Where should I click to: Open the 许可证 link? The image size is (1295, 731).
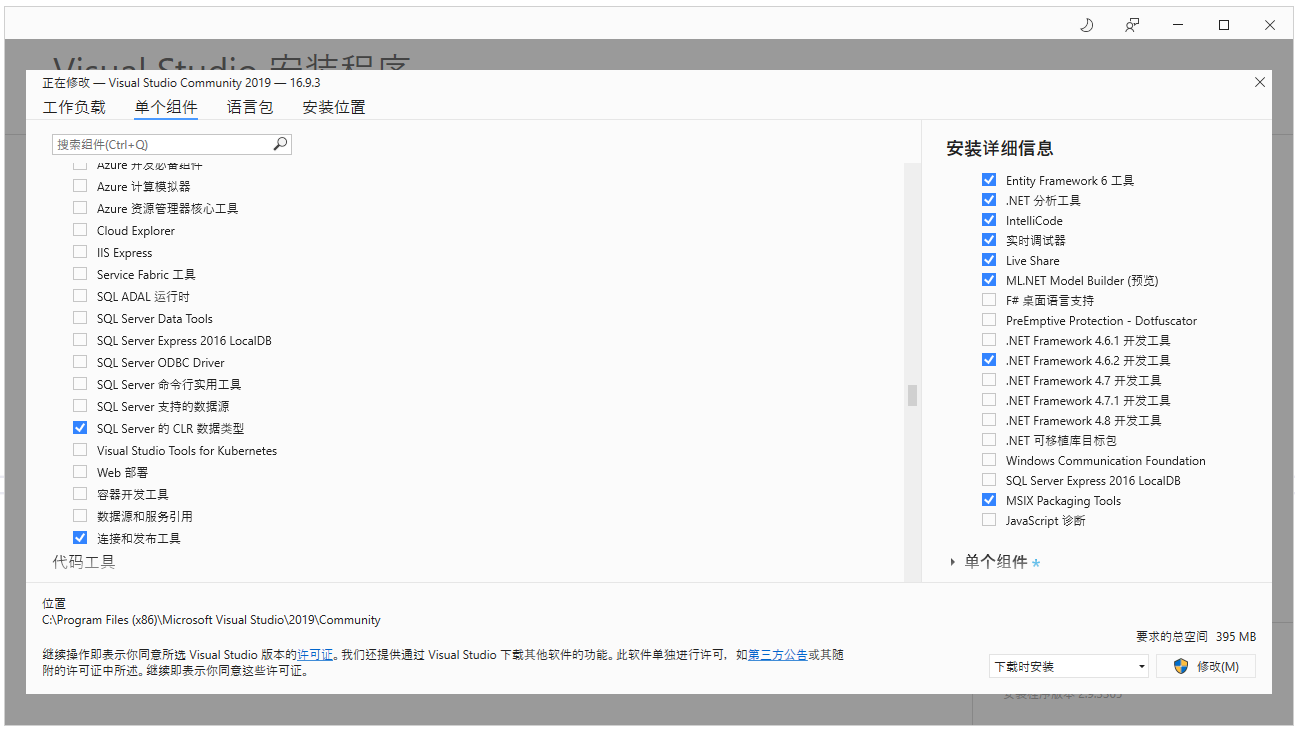[x=315, y=655]
